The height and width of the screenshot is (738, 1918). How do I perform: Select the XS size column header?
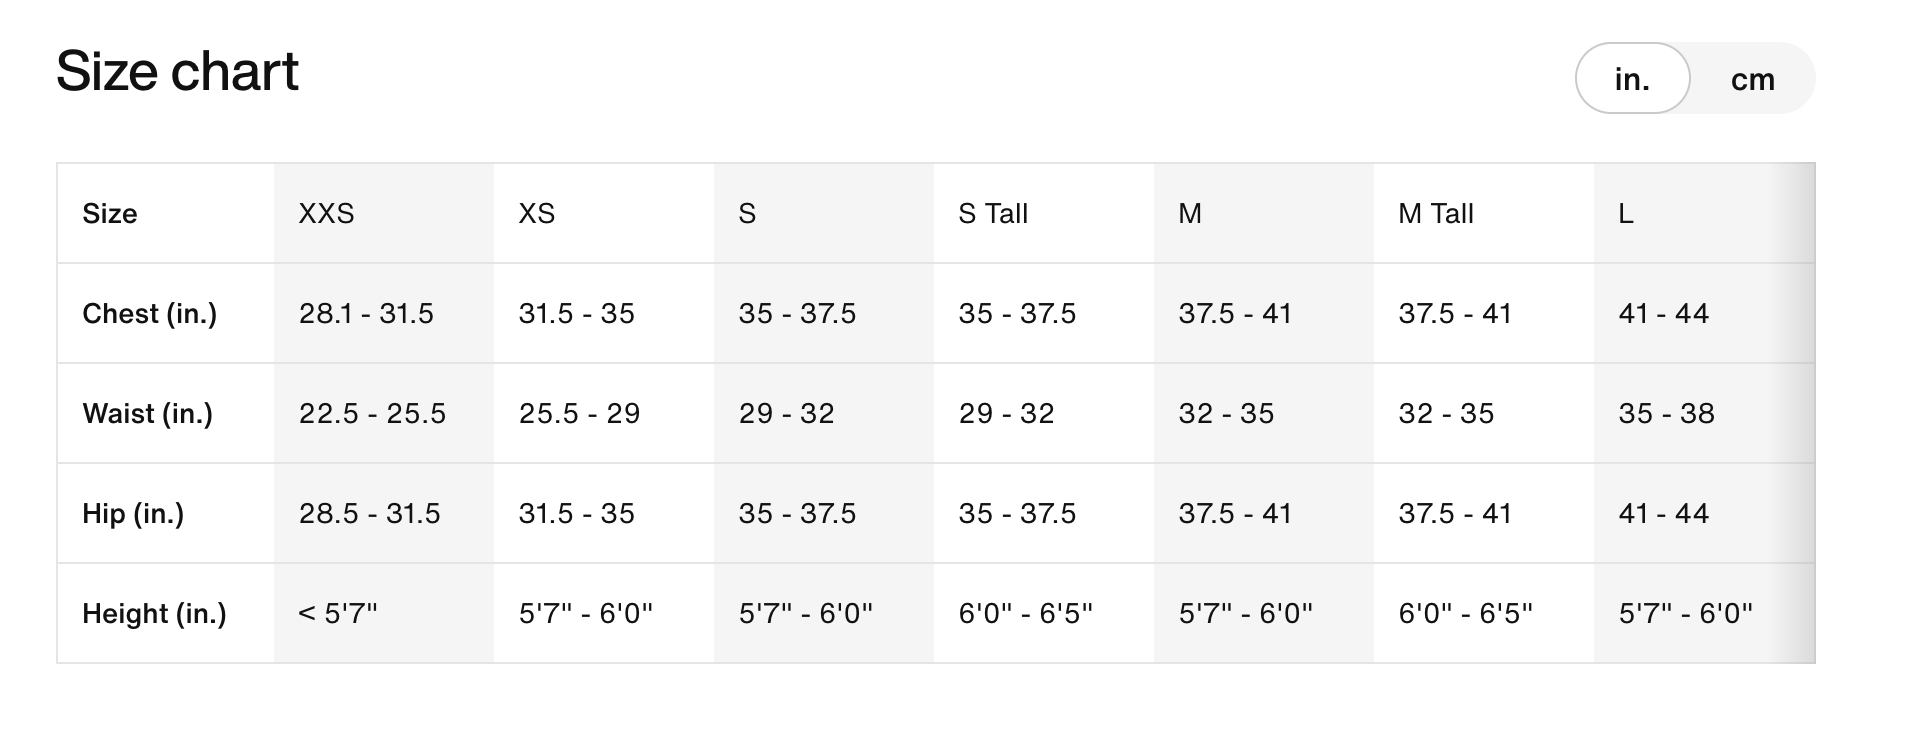[536, 213]
